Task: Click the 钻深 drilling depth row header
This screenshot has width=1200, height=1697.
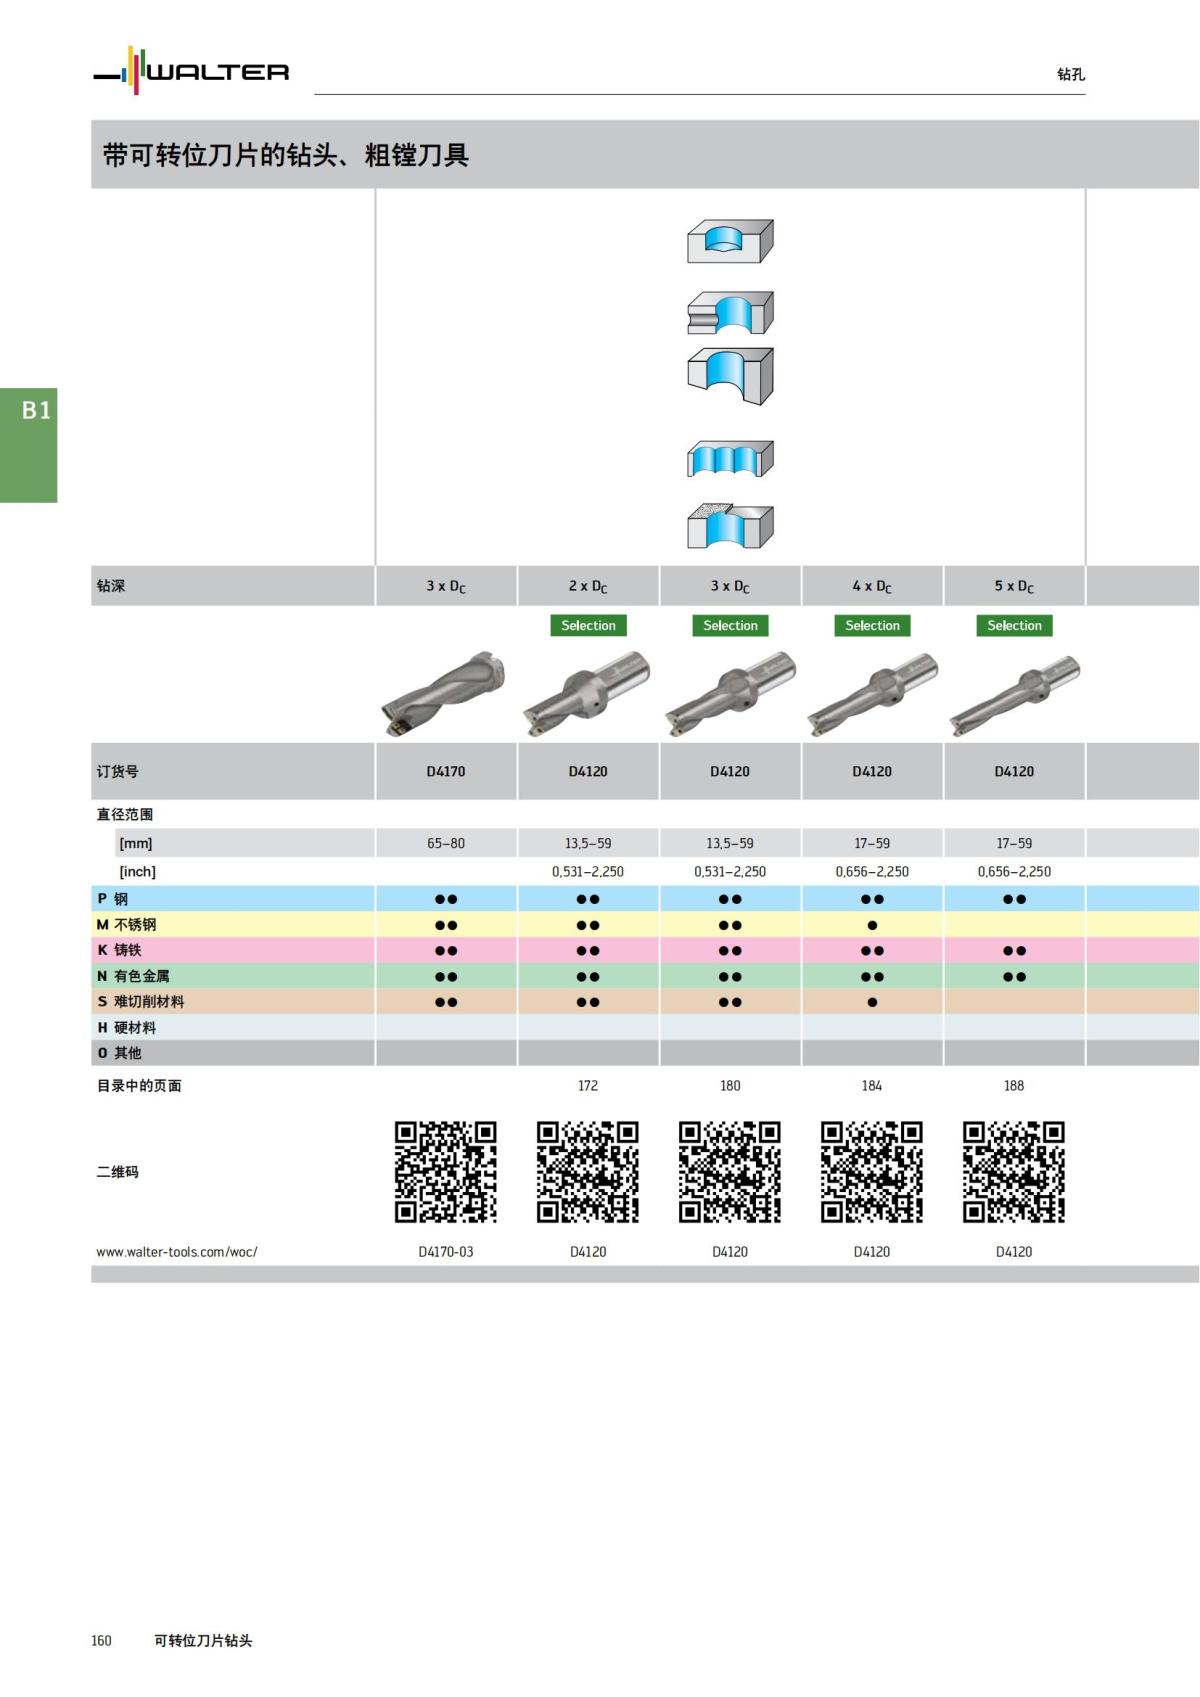Action: [111, 585]
